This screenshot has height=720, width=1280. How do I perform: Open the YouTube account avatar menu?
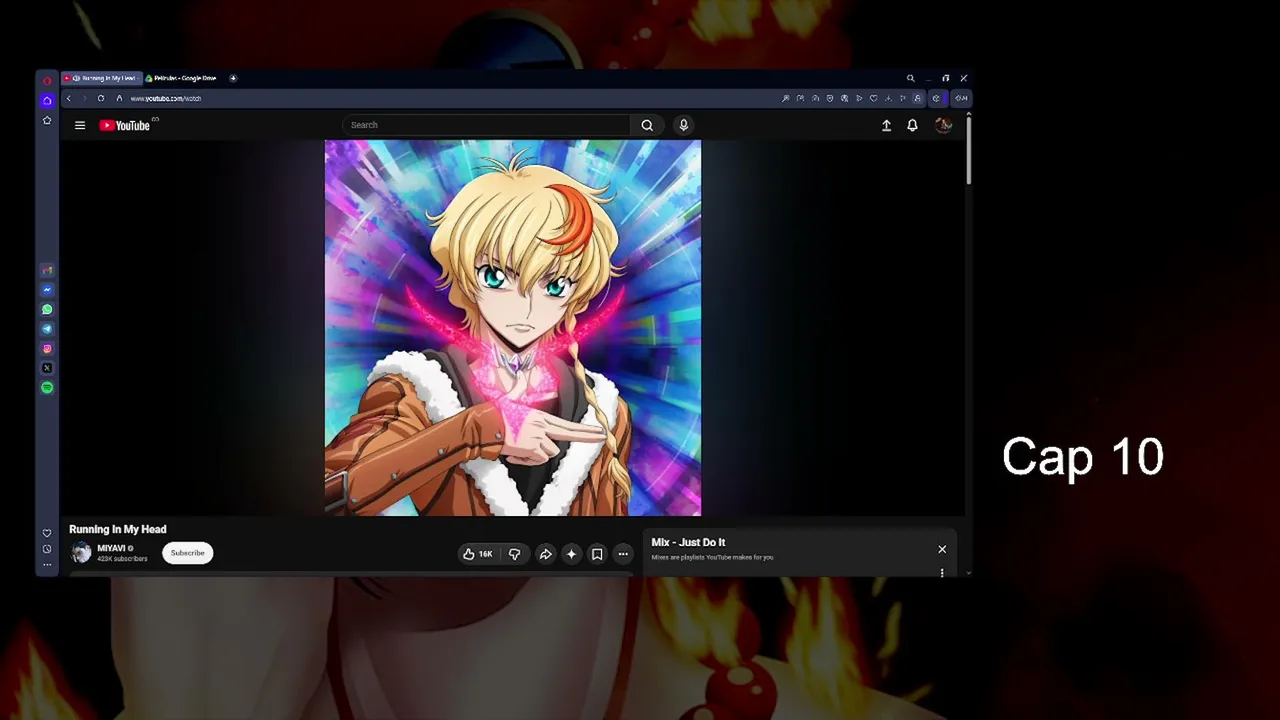943,125
